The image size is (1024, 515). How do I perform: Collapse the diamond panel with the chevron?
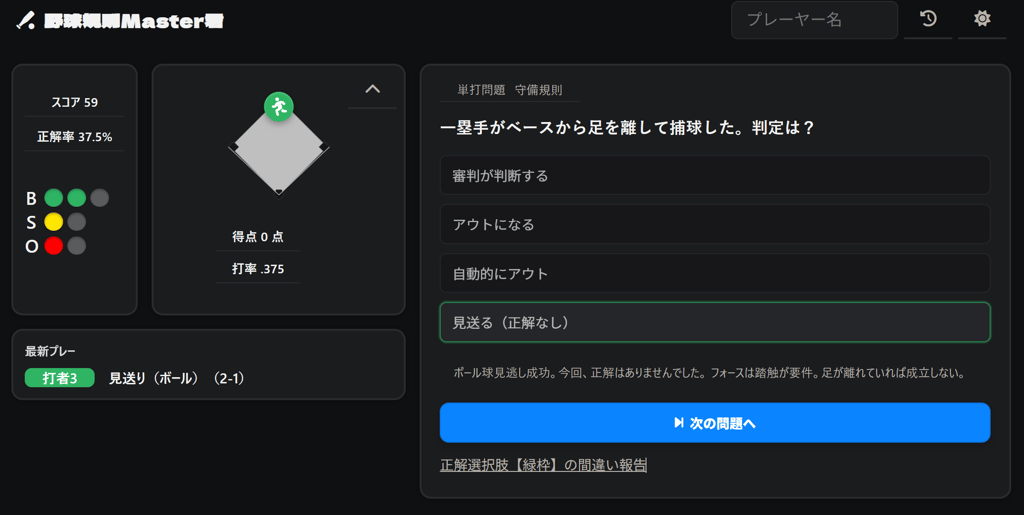pos(373,89)
